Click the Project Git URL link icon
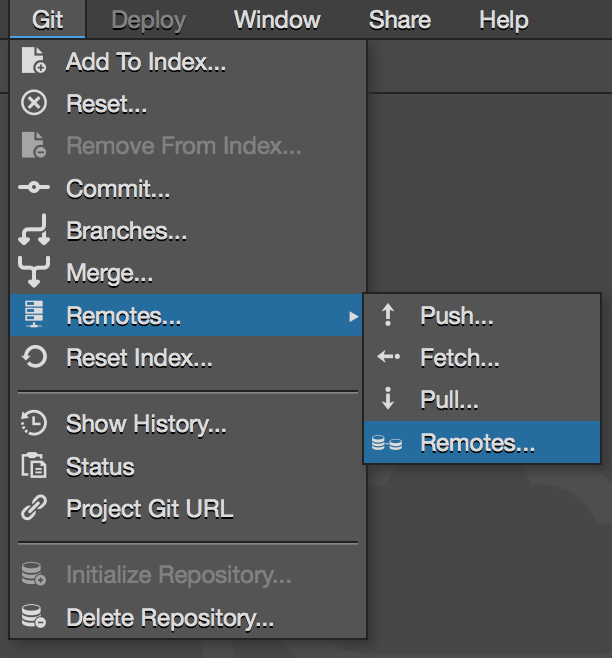 point(34,508)
